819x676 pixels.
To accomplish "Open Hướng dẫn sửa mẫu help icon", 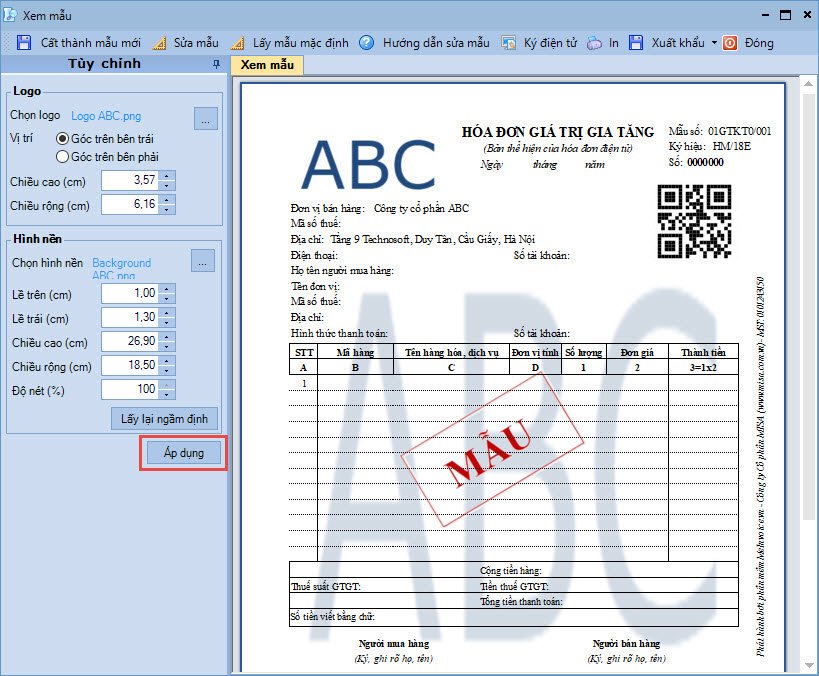I will pos(366,43).
